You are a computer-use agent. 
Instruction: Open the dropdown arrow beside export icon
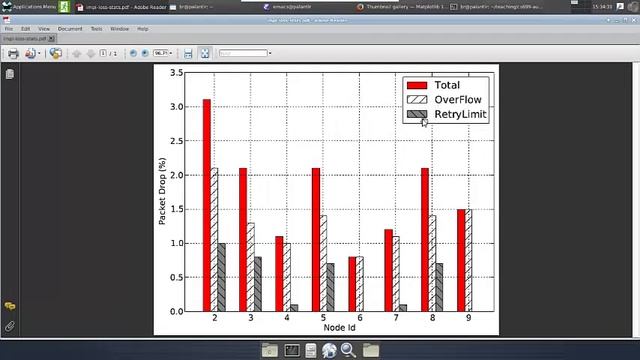pyautogui.click(x=39, y=53)
